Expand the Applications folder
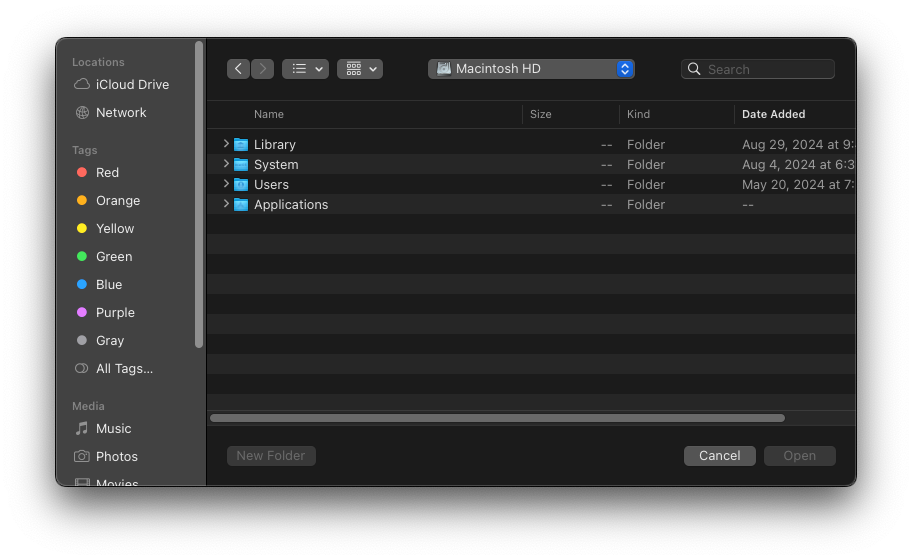Image resolution: width=912 pixels, height=560 pixels. point(226,204)
